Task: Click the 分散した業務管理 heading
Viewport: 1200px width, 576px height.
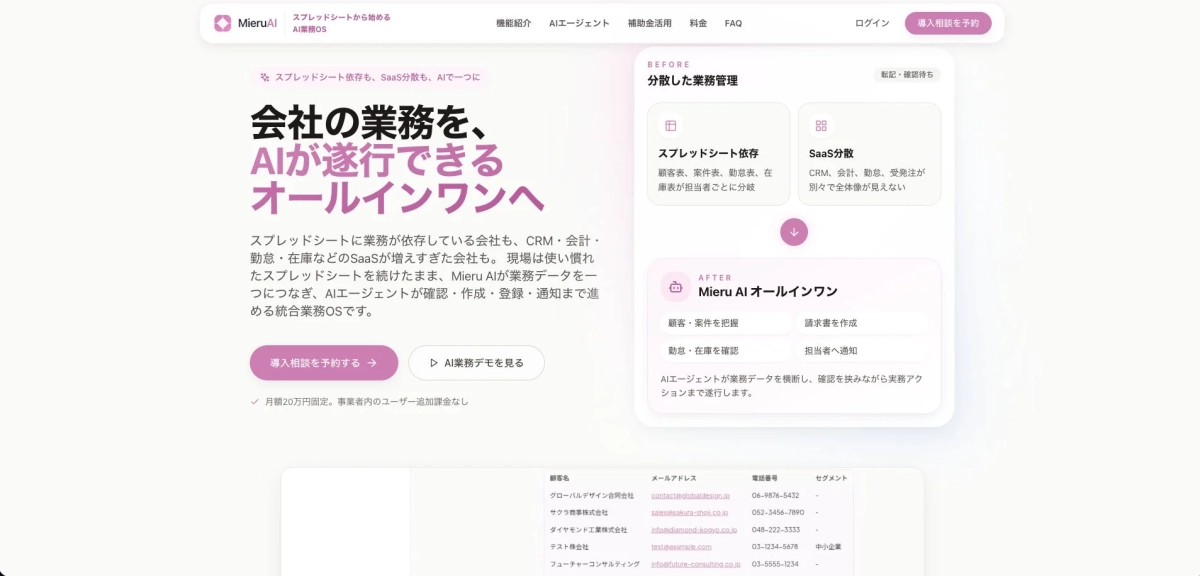Action: (x=692, y=81)
